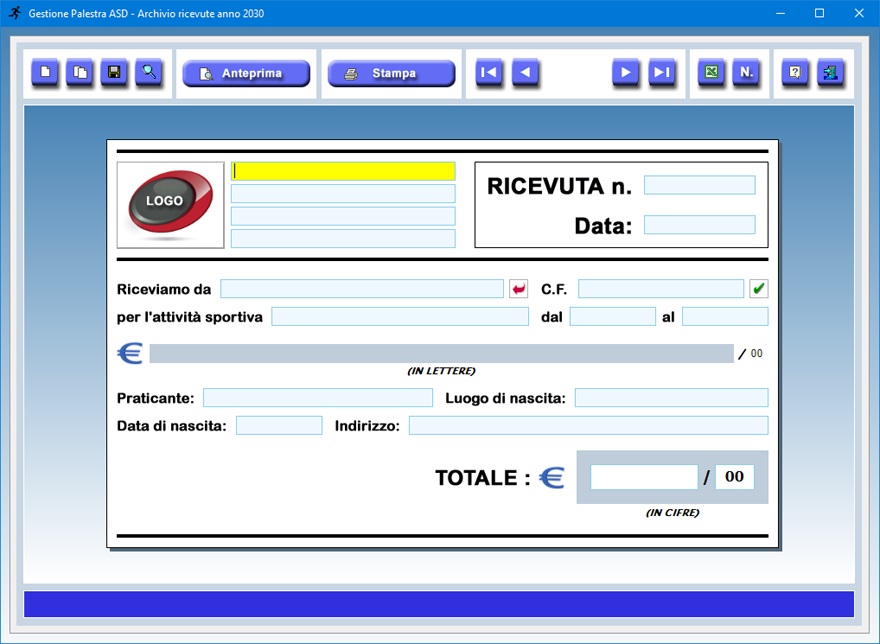Image resolution: width=880 pixels, height=644 pixels.
Task: Go to the previous record
Action: tap(525, 72)
